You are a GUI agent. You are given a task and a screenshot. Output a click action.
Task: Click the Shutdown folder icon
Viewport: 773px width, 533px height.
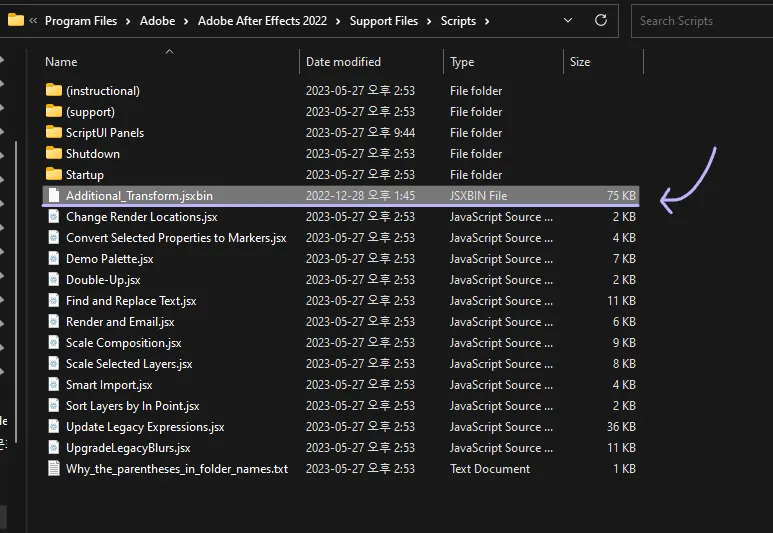click(54, 153)
